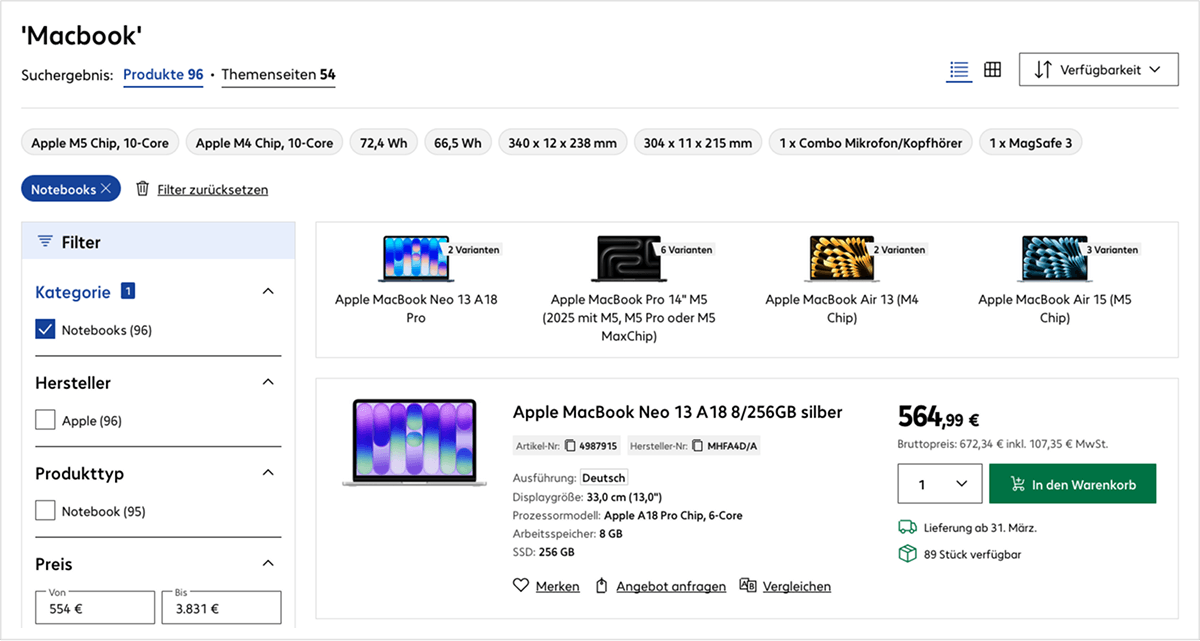Click the Angebot anfragen clipboard icon
The width and height of the screenshot is (1200, 641).
tap(602, 586)
